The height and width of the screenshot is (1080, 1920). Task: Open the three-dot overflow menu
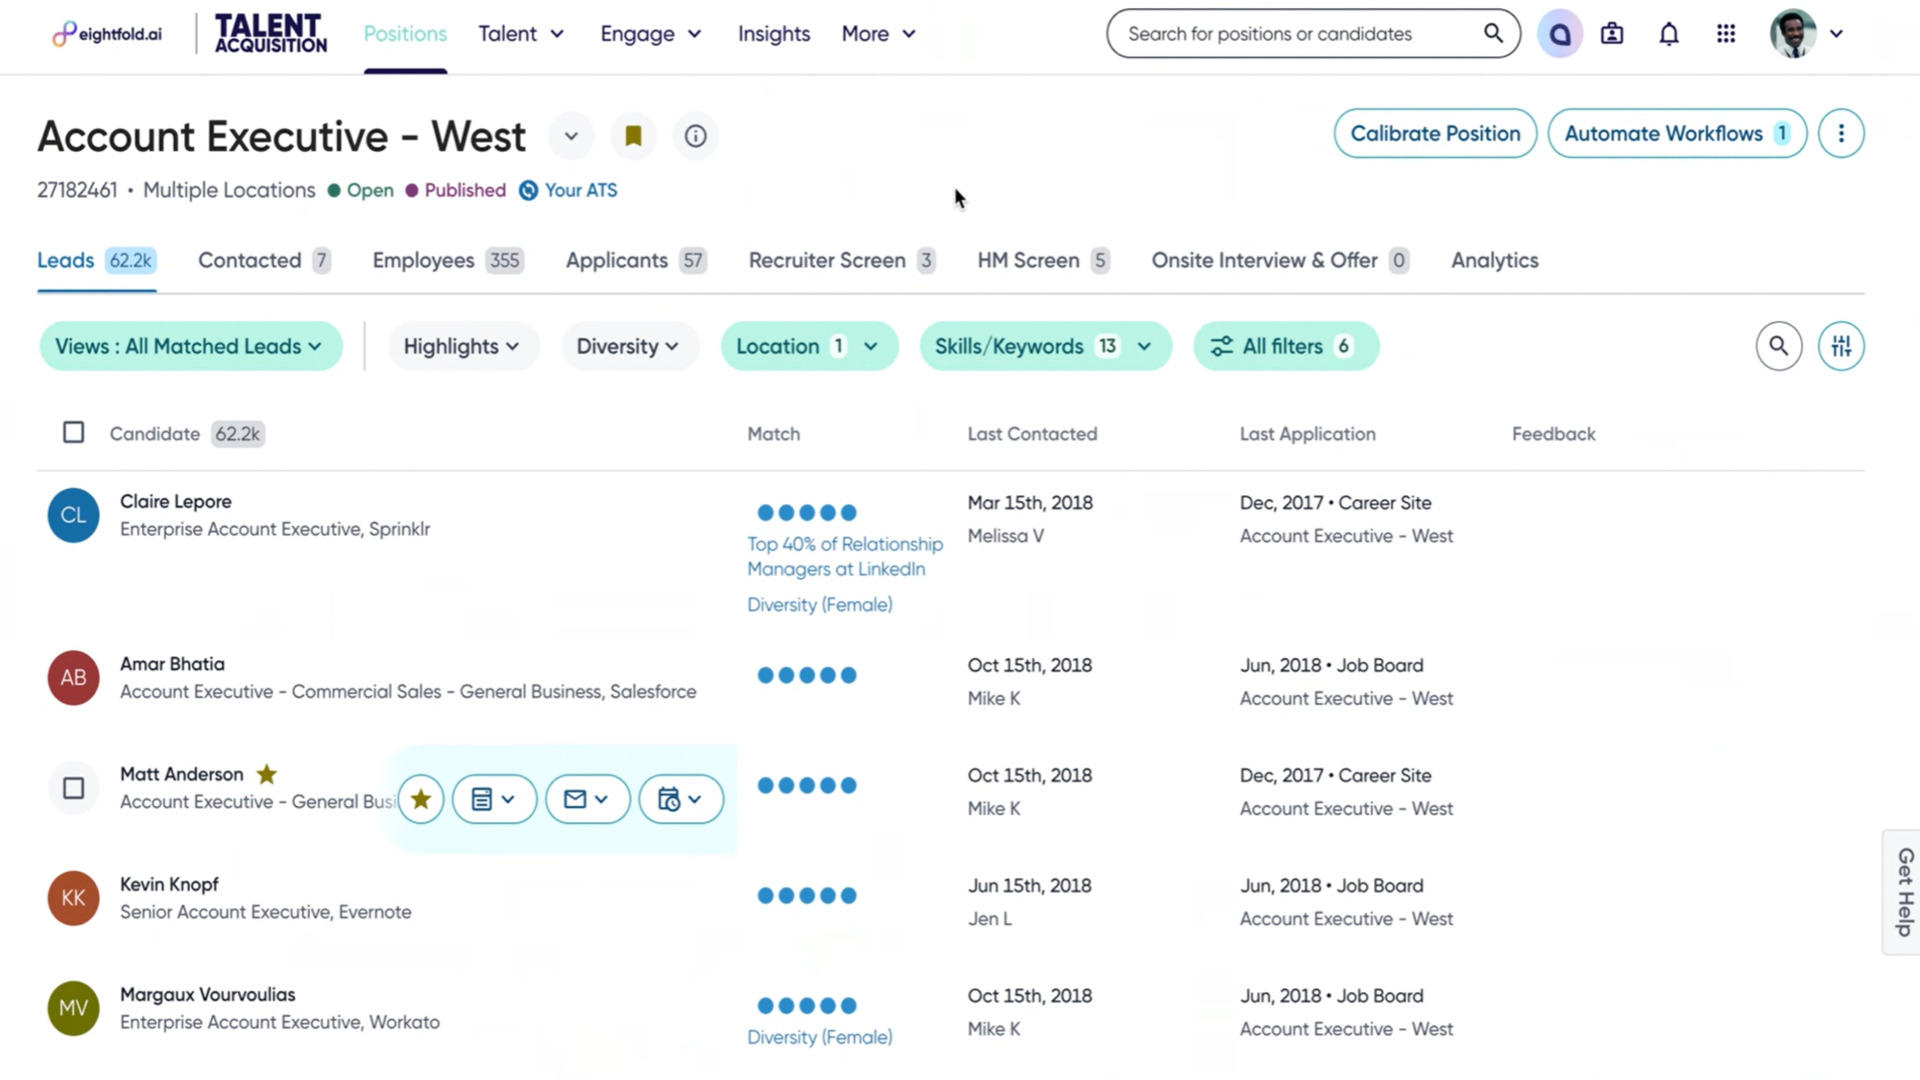click(x=1841, y=133)
